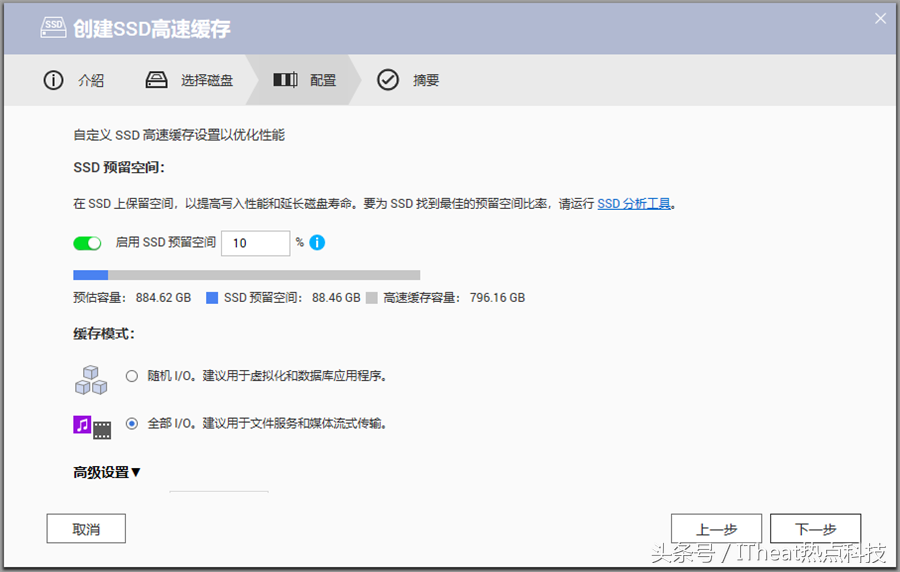Click the configuration bars icon beside 配置
Viewport: 900px width, 572px height.
[x=285, y=80]
